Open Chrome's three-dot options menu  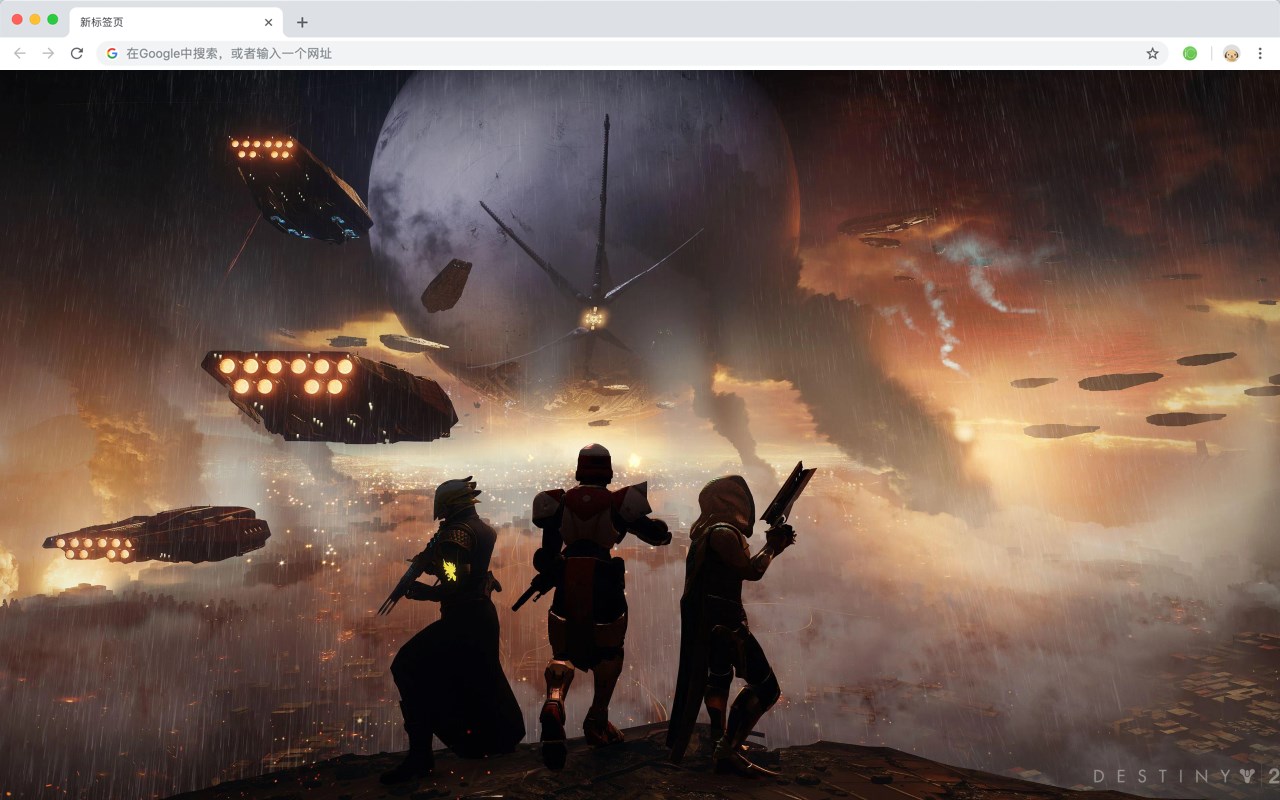point(1260,53)
